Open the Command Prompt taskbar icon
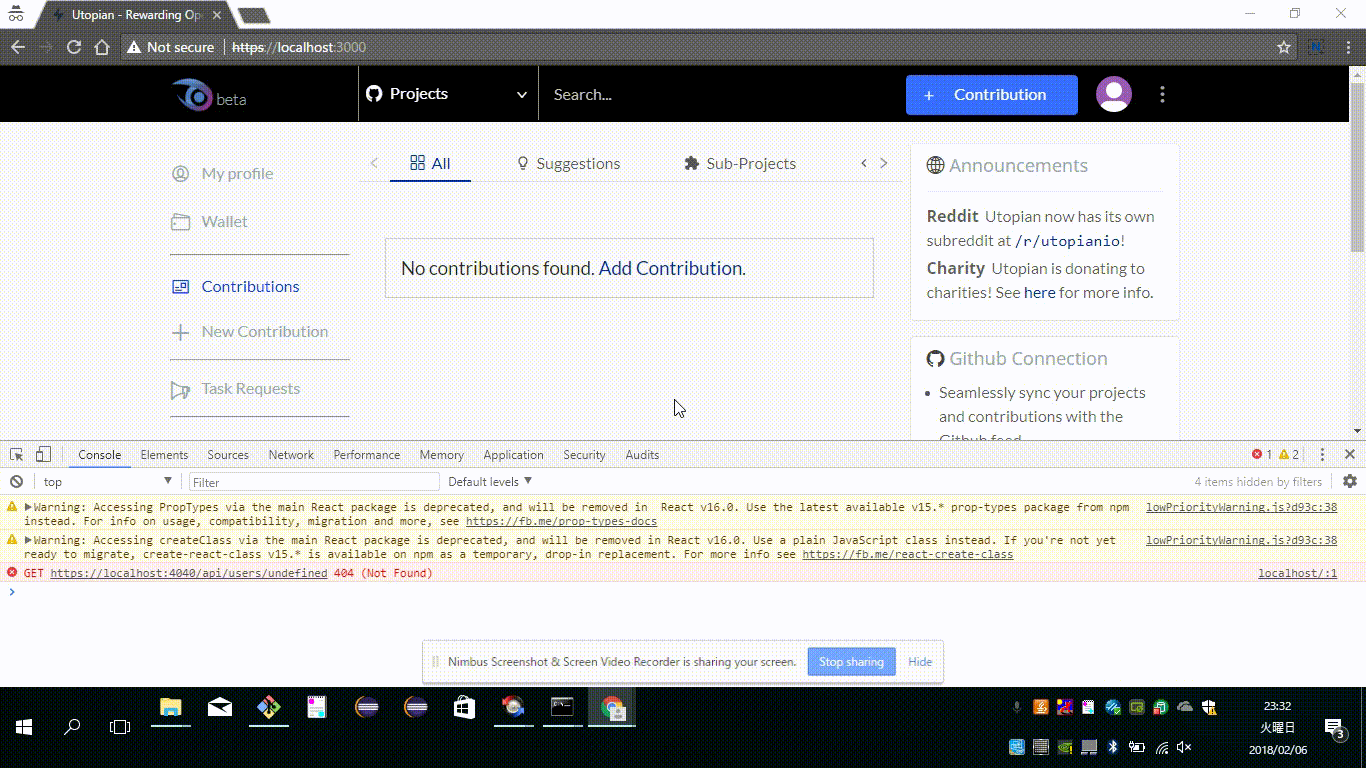The width and height of the screenshot is (1366, 768). point(562,708)
